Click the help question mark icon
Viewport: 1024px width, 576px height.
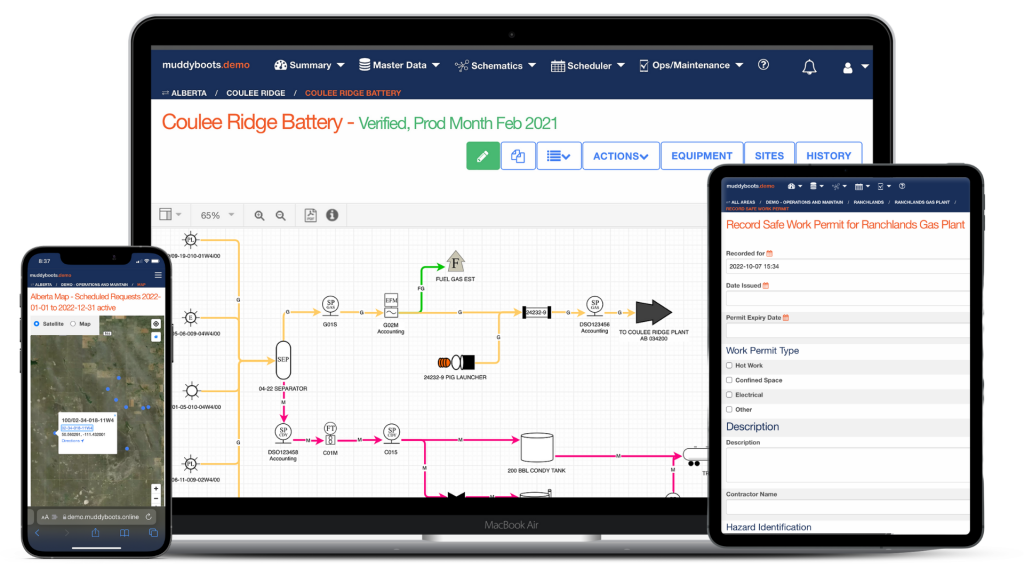(x=763, y=65)
